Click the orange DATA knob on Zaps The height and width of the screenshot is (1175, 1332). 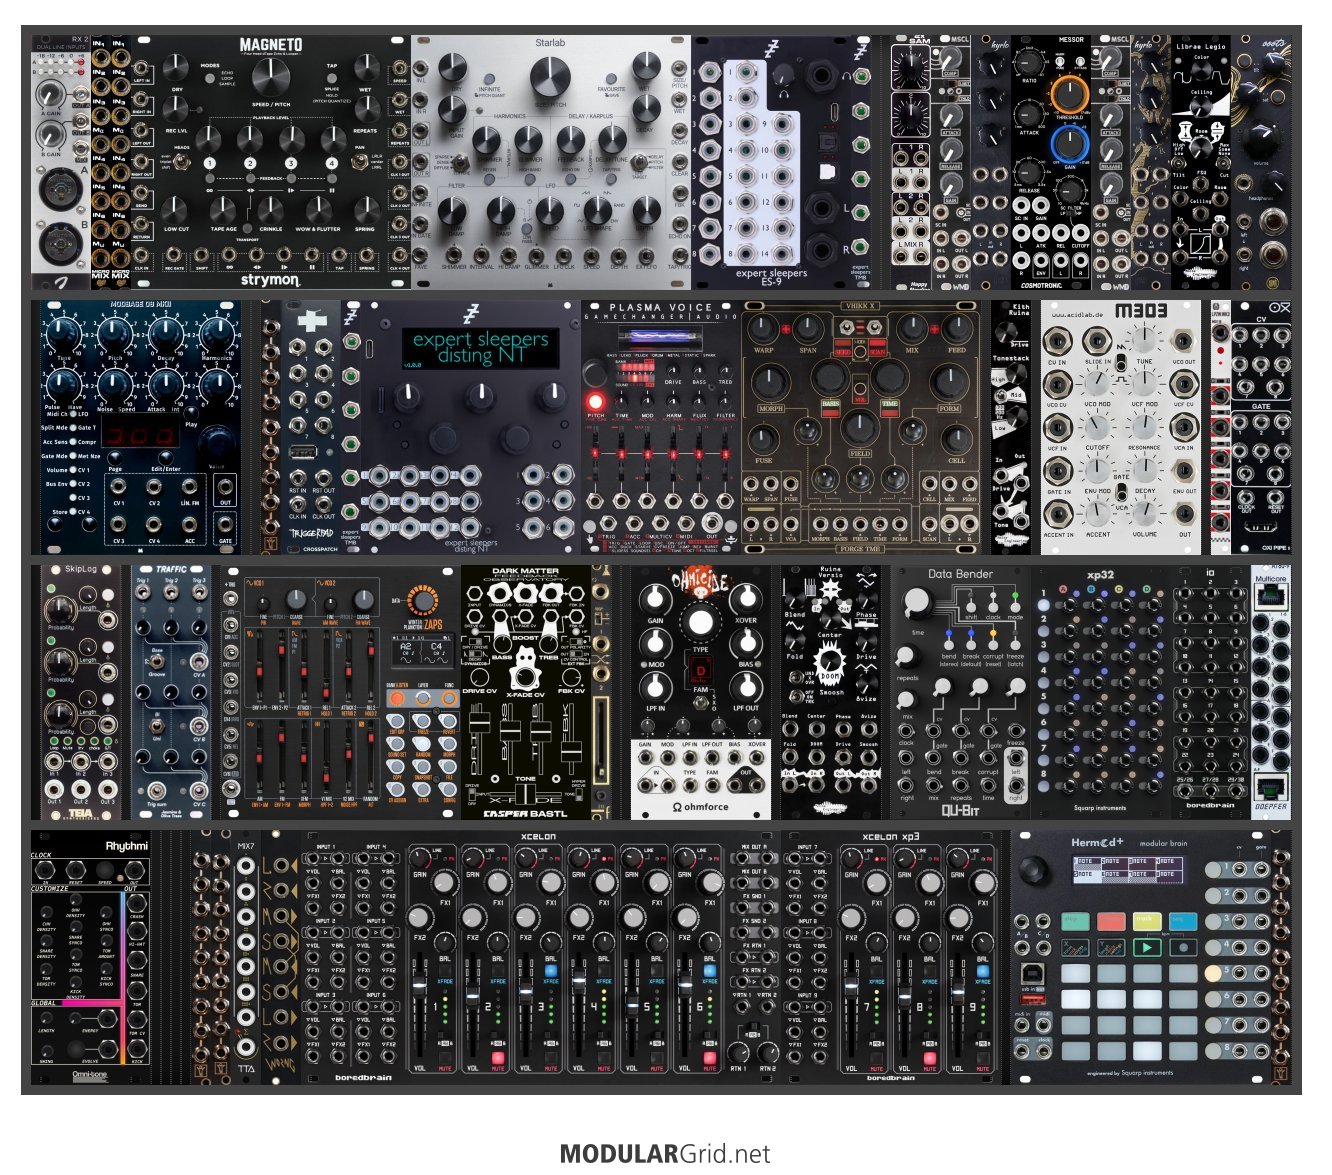425,602
